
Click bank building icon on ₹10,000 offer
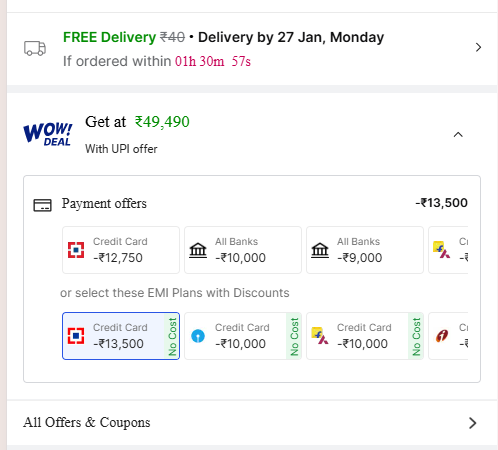198,250
